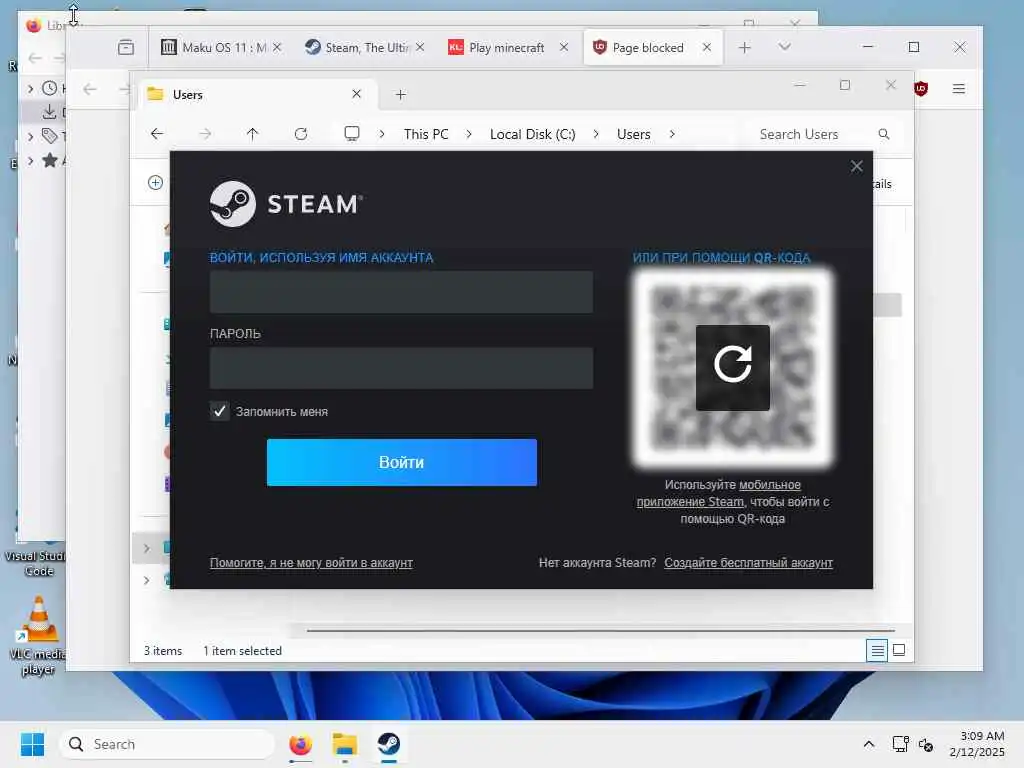The image size is (1024, 768).
Task: Expand the chevron after Users breadcrumb
Action: click(672, 134)
